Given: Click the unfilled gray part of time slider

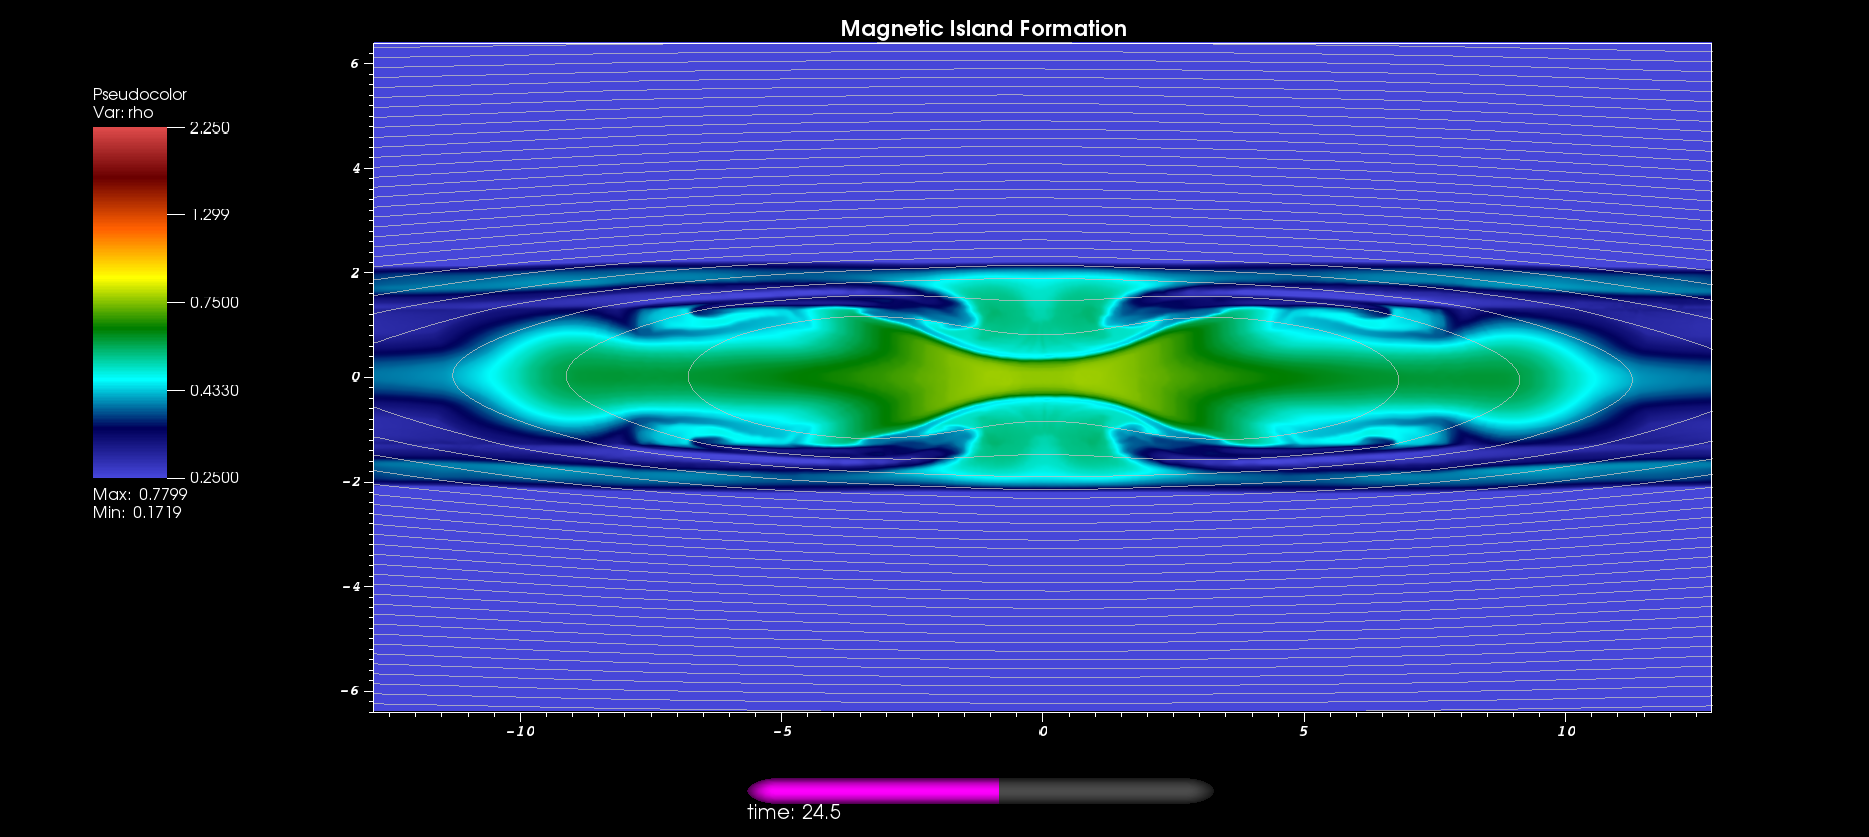Looking at the screenshot, I should pyautogui.click(x=1106, y=791).
